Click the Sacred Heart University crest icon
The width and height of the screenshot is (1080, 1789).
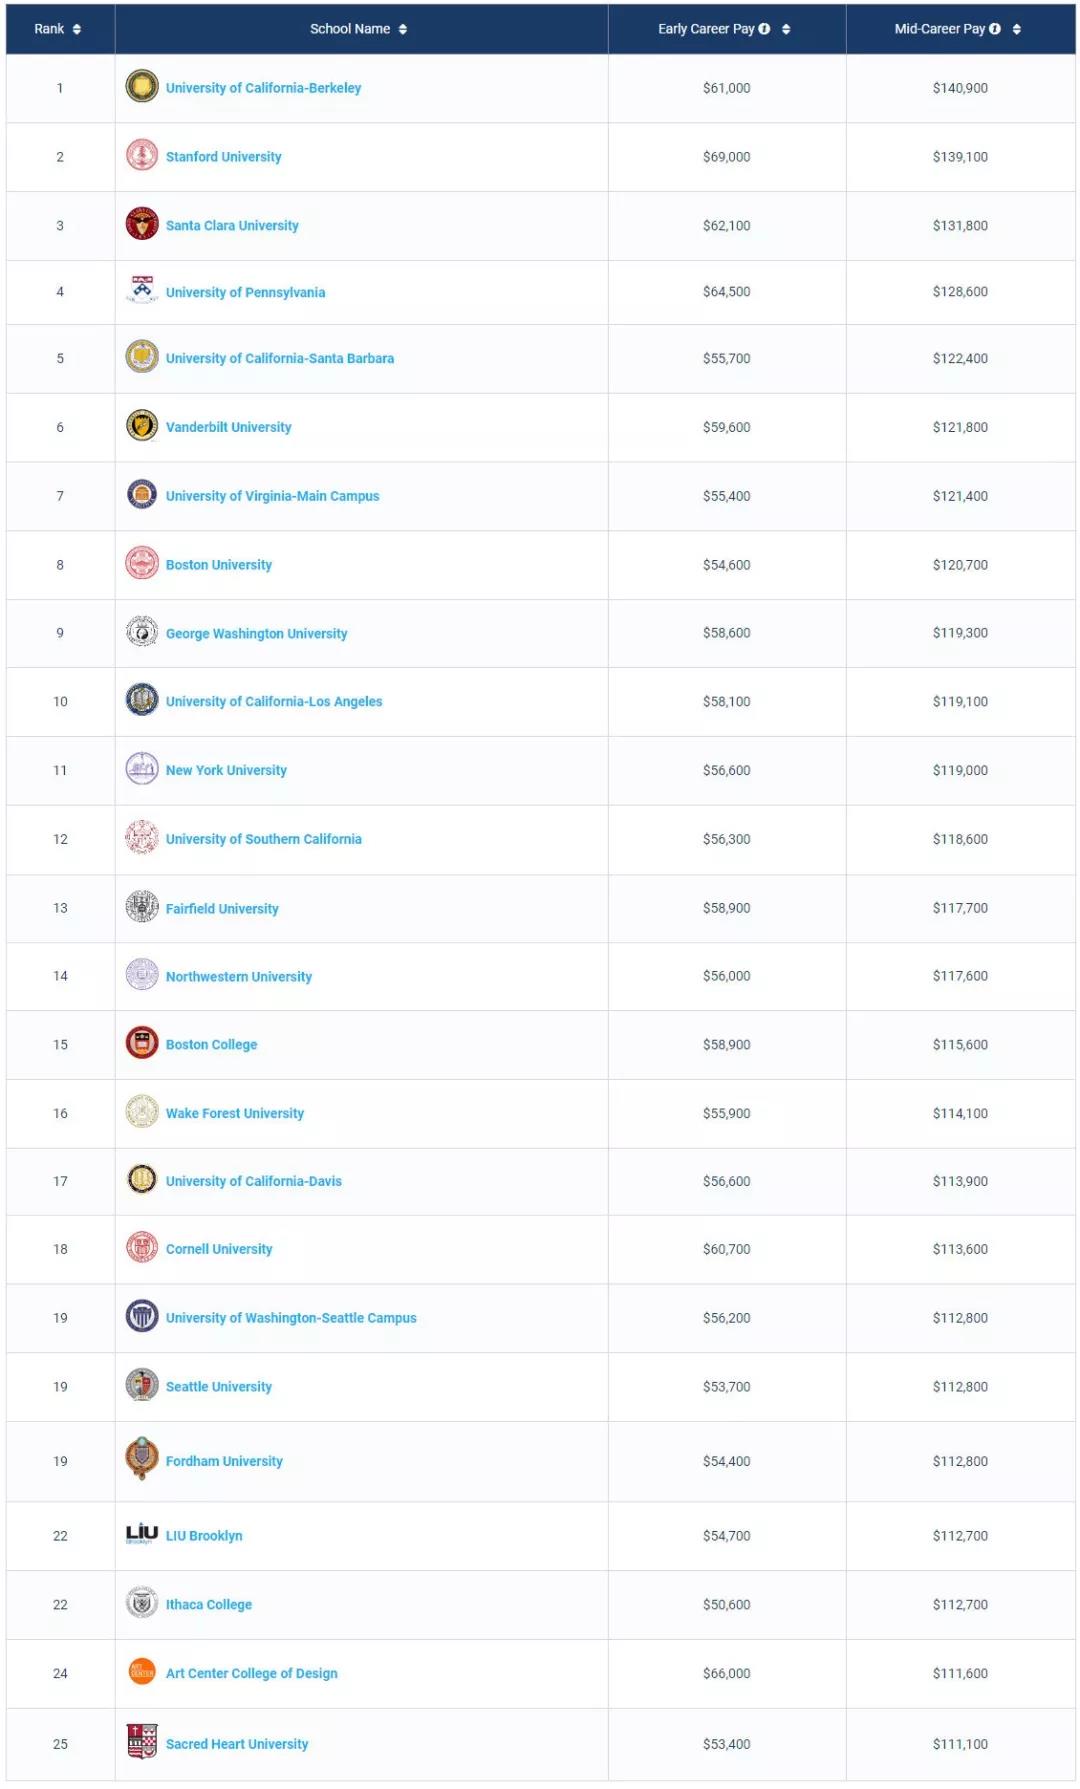point(142,1742)
